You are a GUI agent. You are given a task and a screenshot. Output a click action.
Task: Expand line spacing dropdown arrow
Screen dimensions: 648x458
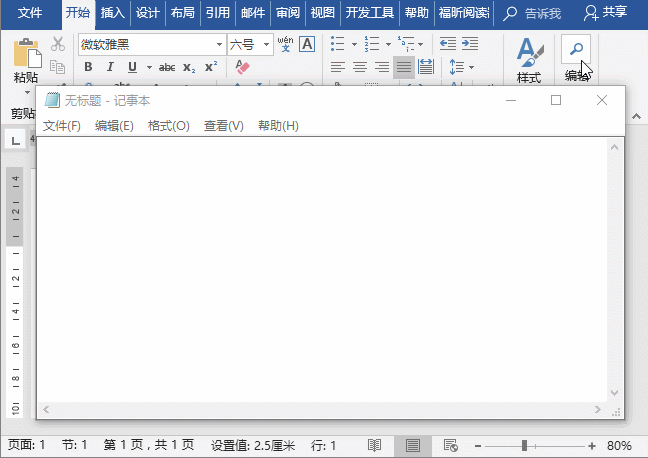(x=472, y=67)
